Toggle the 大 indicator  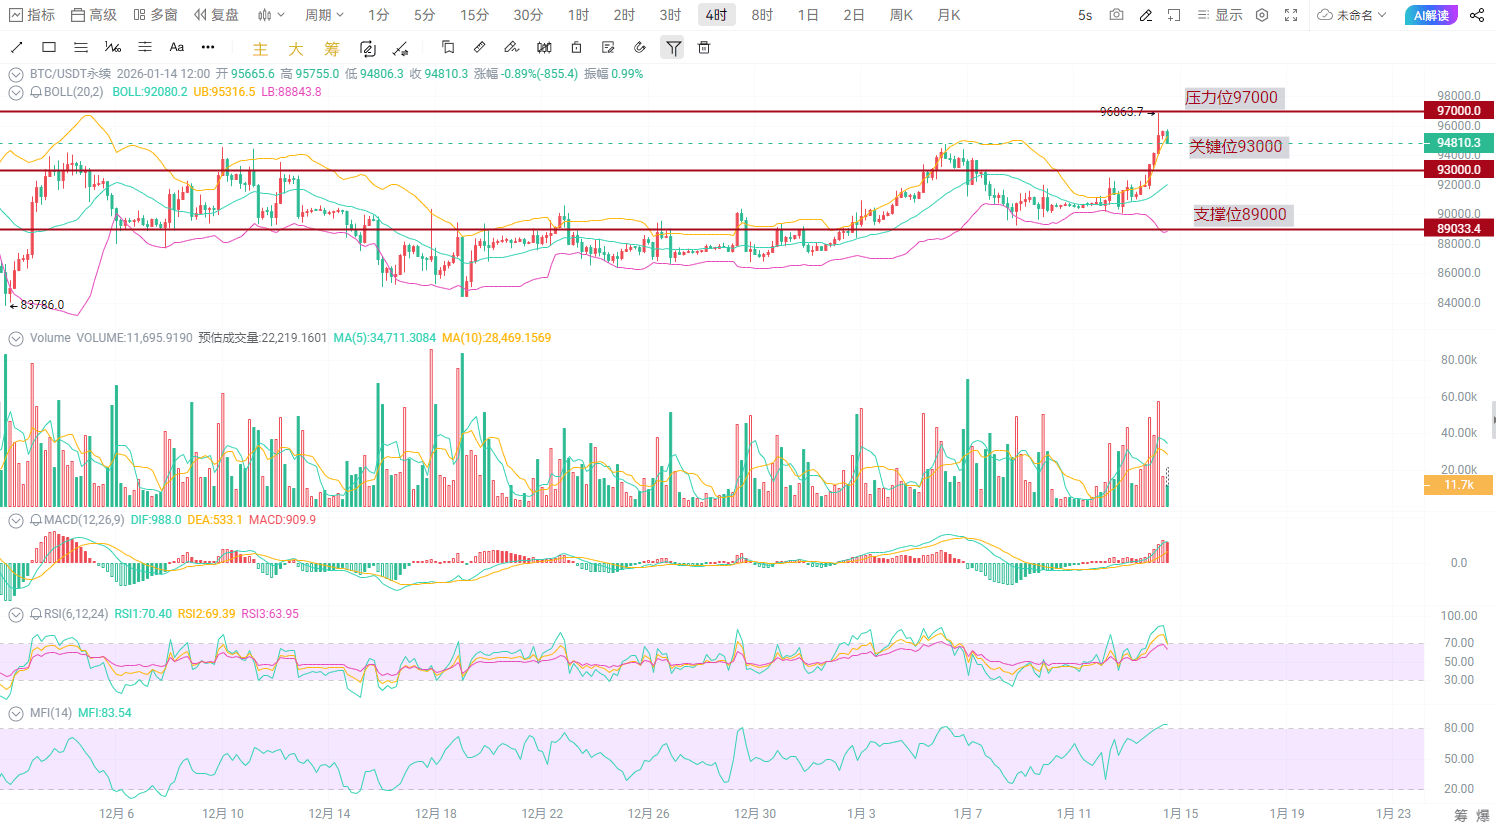pos(296,48)
